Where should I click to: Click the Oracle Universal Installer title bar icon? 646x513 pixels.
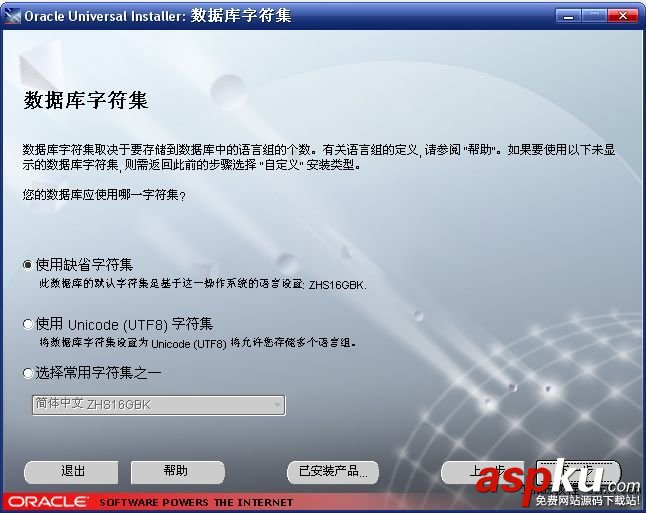click(x=12, y=16)
